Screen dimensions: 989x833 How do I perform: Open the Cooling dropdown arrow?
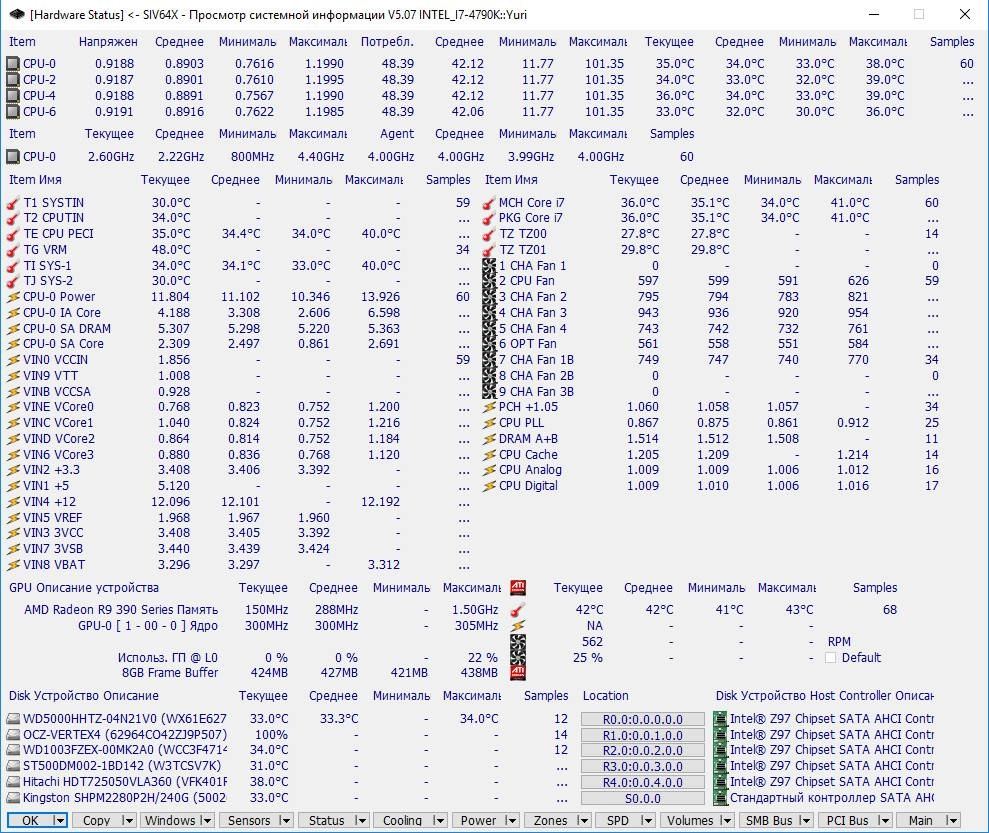(x=439, y=820)
